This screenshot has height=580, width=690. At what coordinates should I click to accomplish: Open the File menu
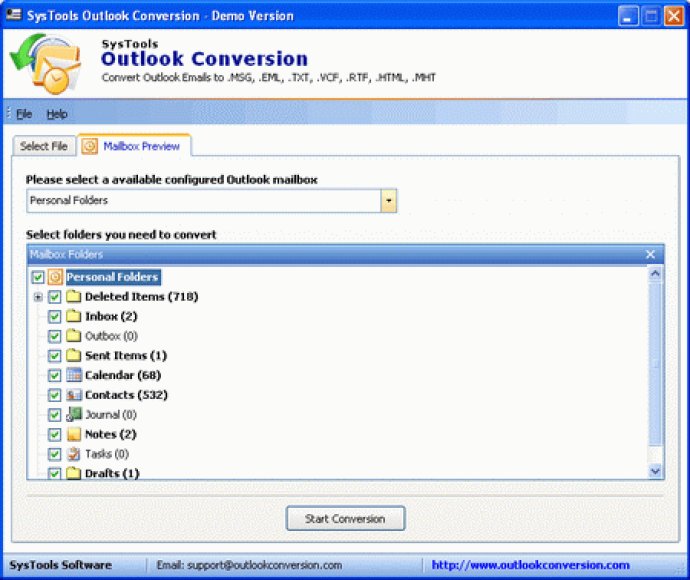24,114
